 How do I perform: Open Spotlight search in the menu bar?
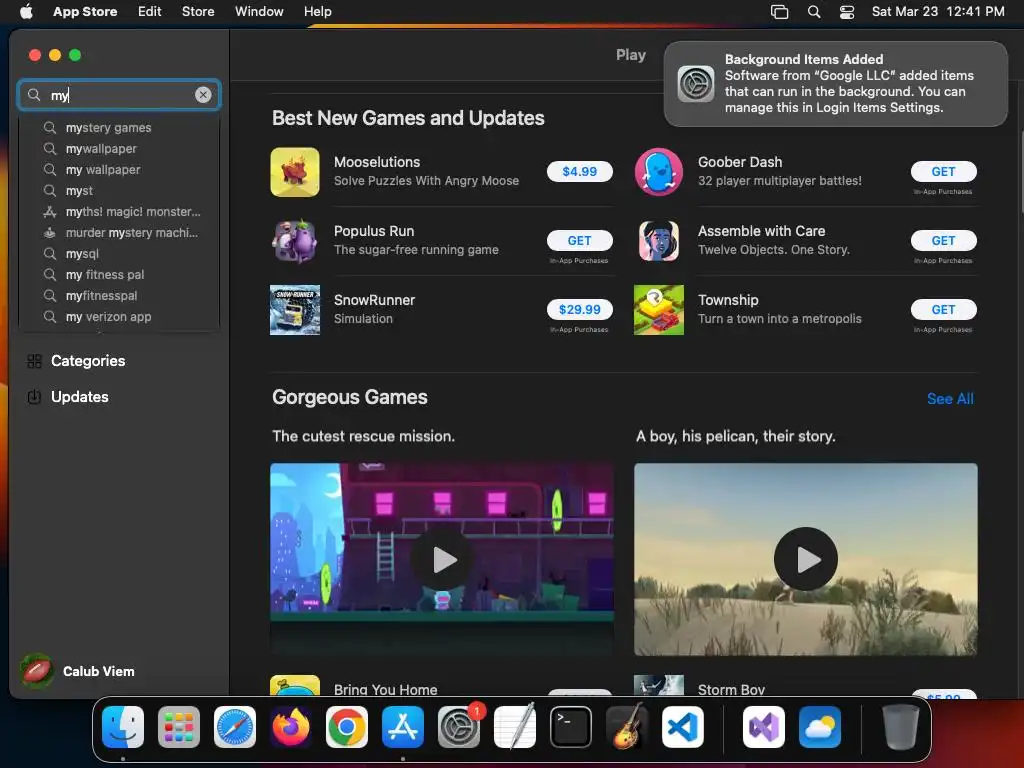[x=814, y=12]
